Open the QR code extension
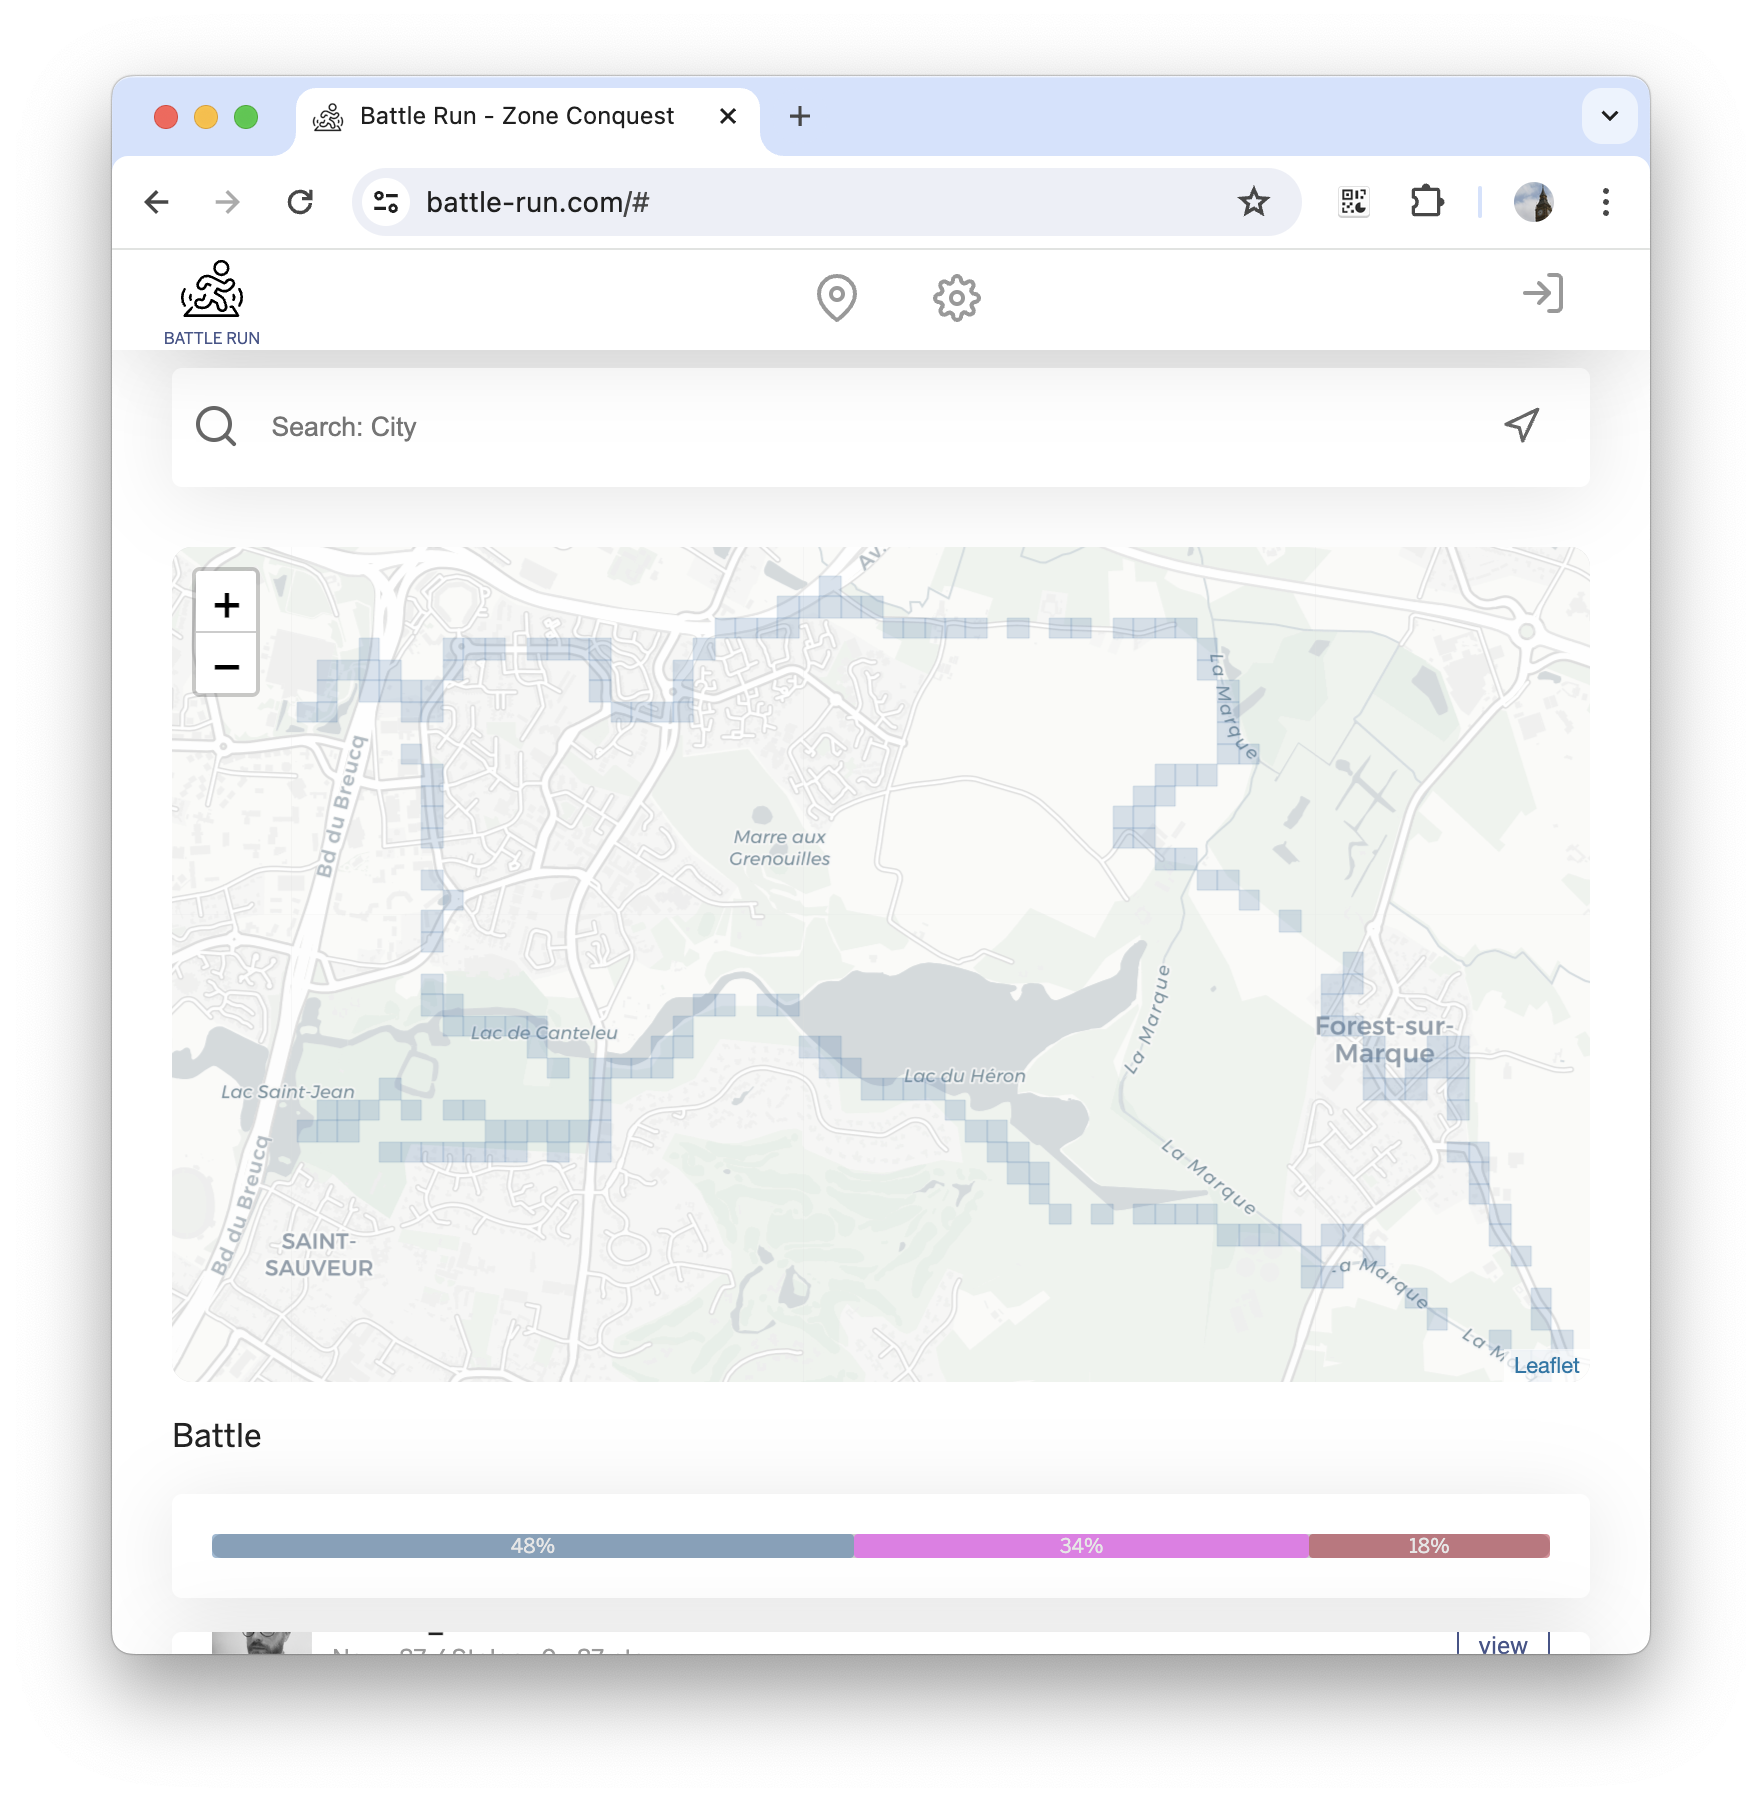Screen dimensions: 1762x1802 pyautogui.click(x=1354, y=202)
